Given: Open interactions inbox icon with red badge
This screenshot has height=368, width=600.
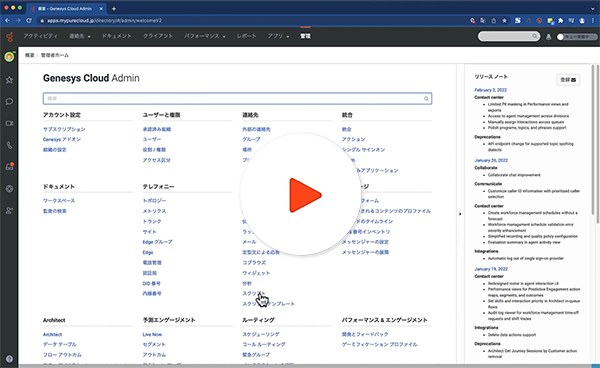Looking at the screenshot, I should tap(10, 166).
